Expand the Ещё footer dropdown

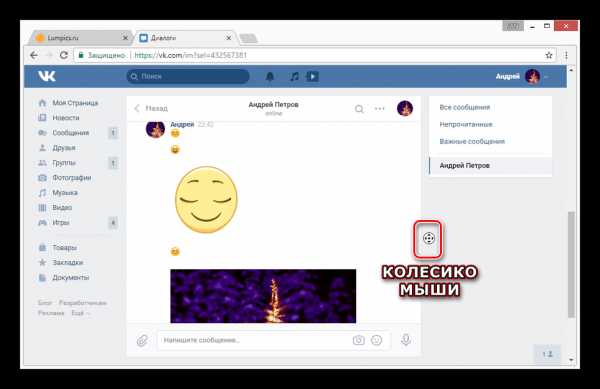tap(80, 313)
